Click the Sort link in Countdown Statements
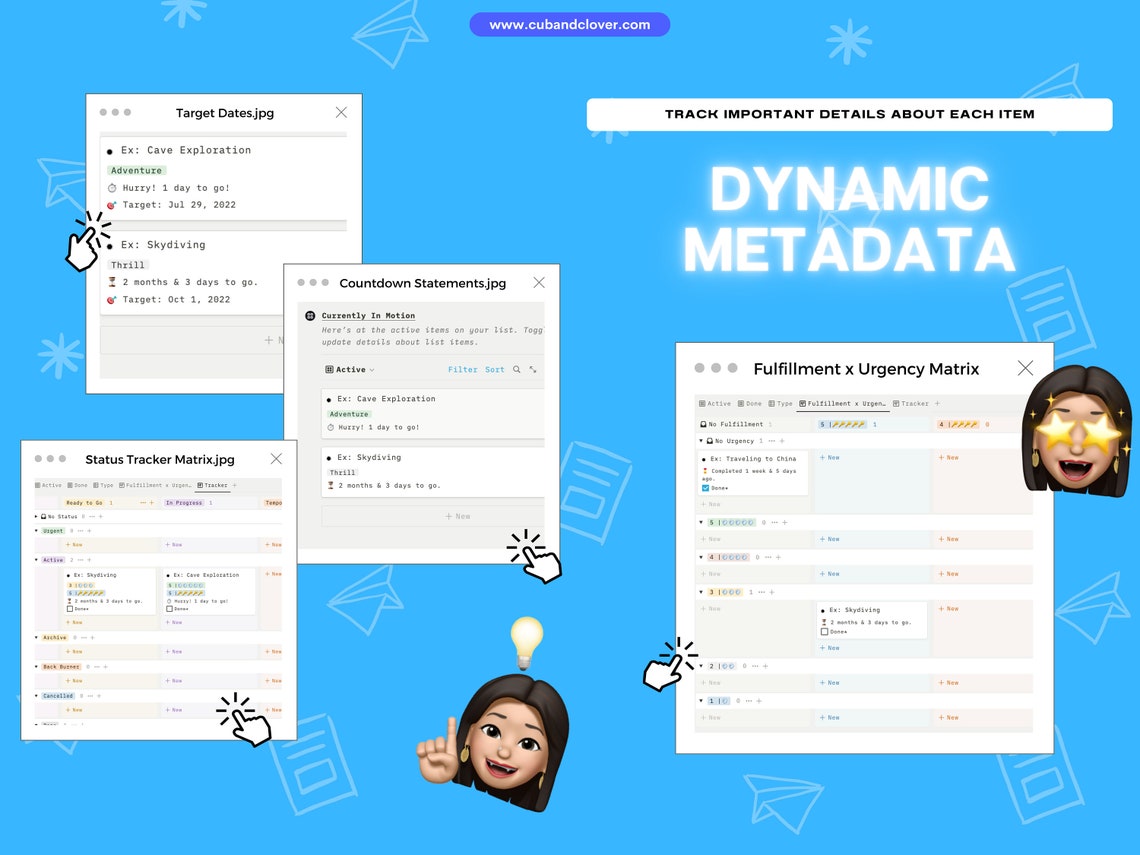Image resolution: width=1140 pixels, height=855 pixels. click(494, 369)
